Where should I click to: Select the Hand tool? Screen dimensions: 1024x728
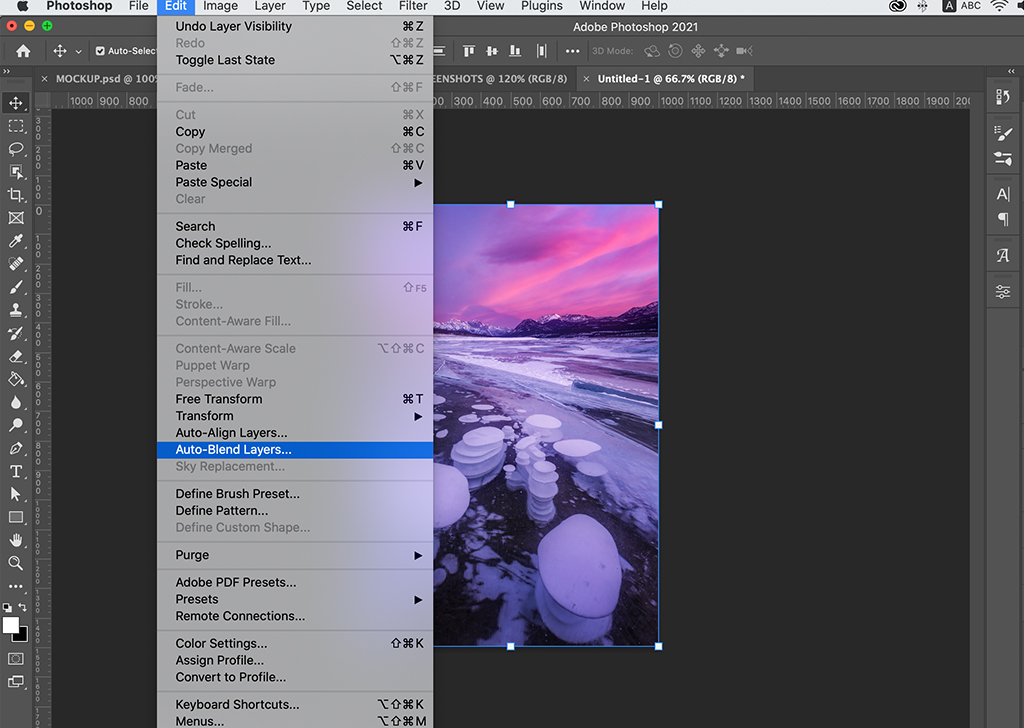pyautogui.click(x=16, y=540)
